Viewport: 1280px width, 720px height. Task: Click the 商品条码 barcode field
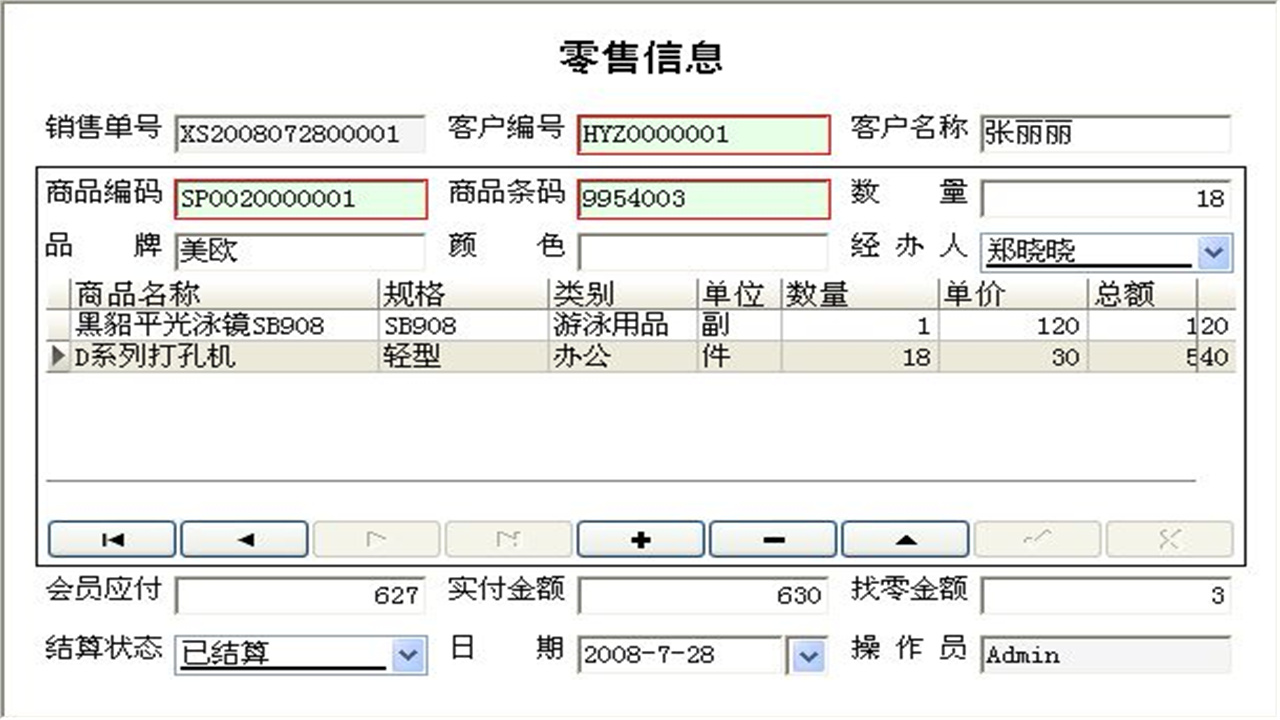pos(703,199)
